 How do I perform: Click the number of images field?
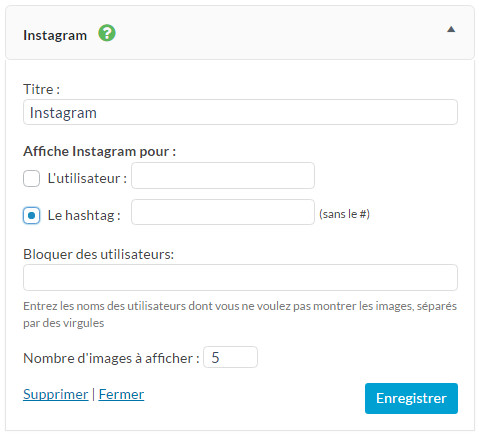point(230,357)
